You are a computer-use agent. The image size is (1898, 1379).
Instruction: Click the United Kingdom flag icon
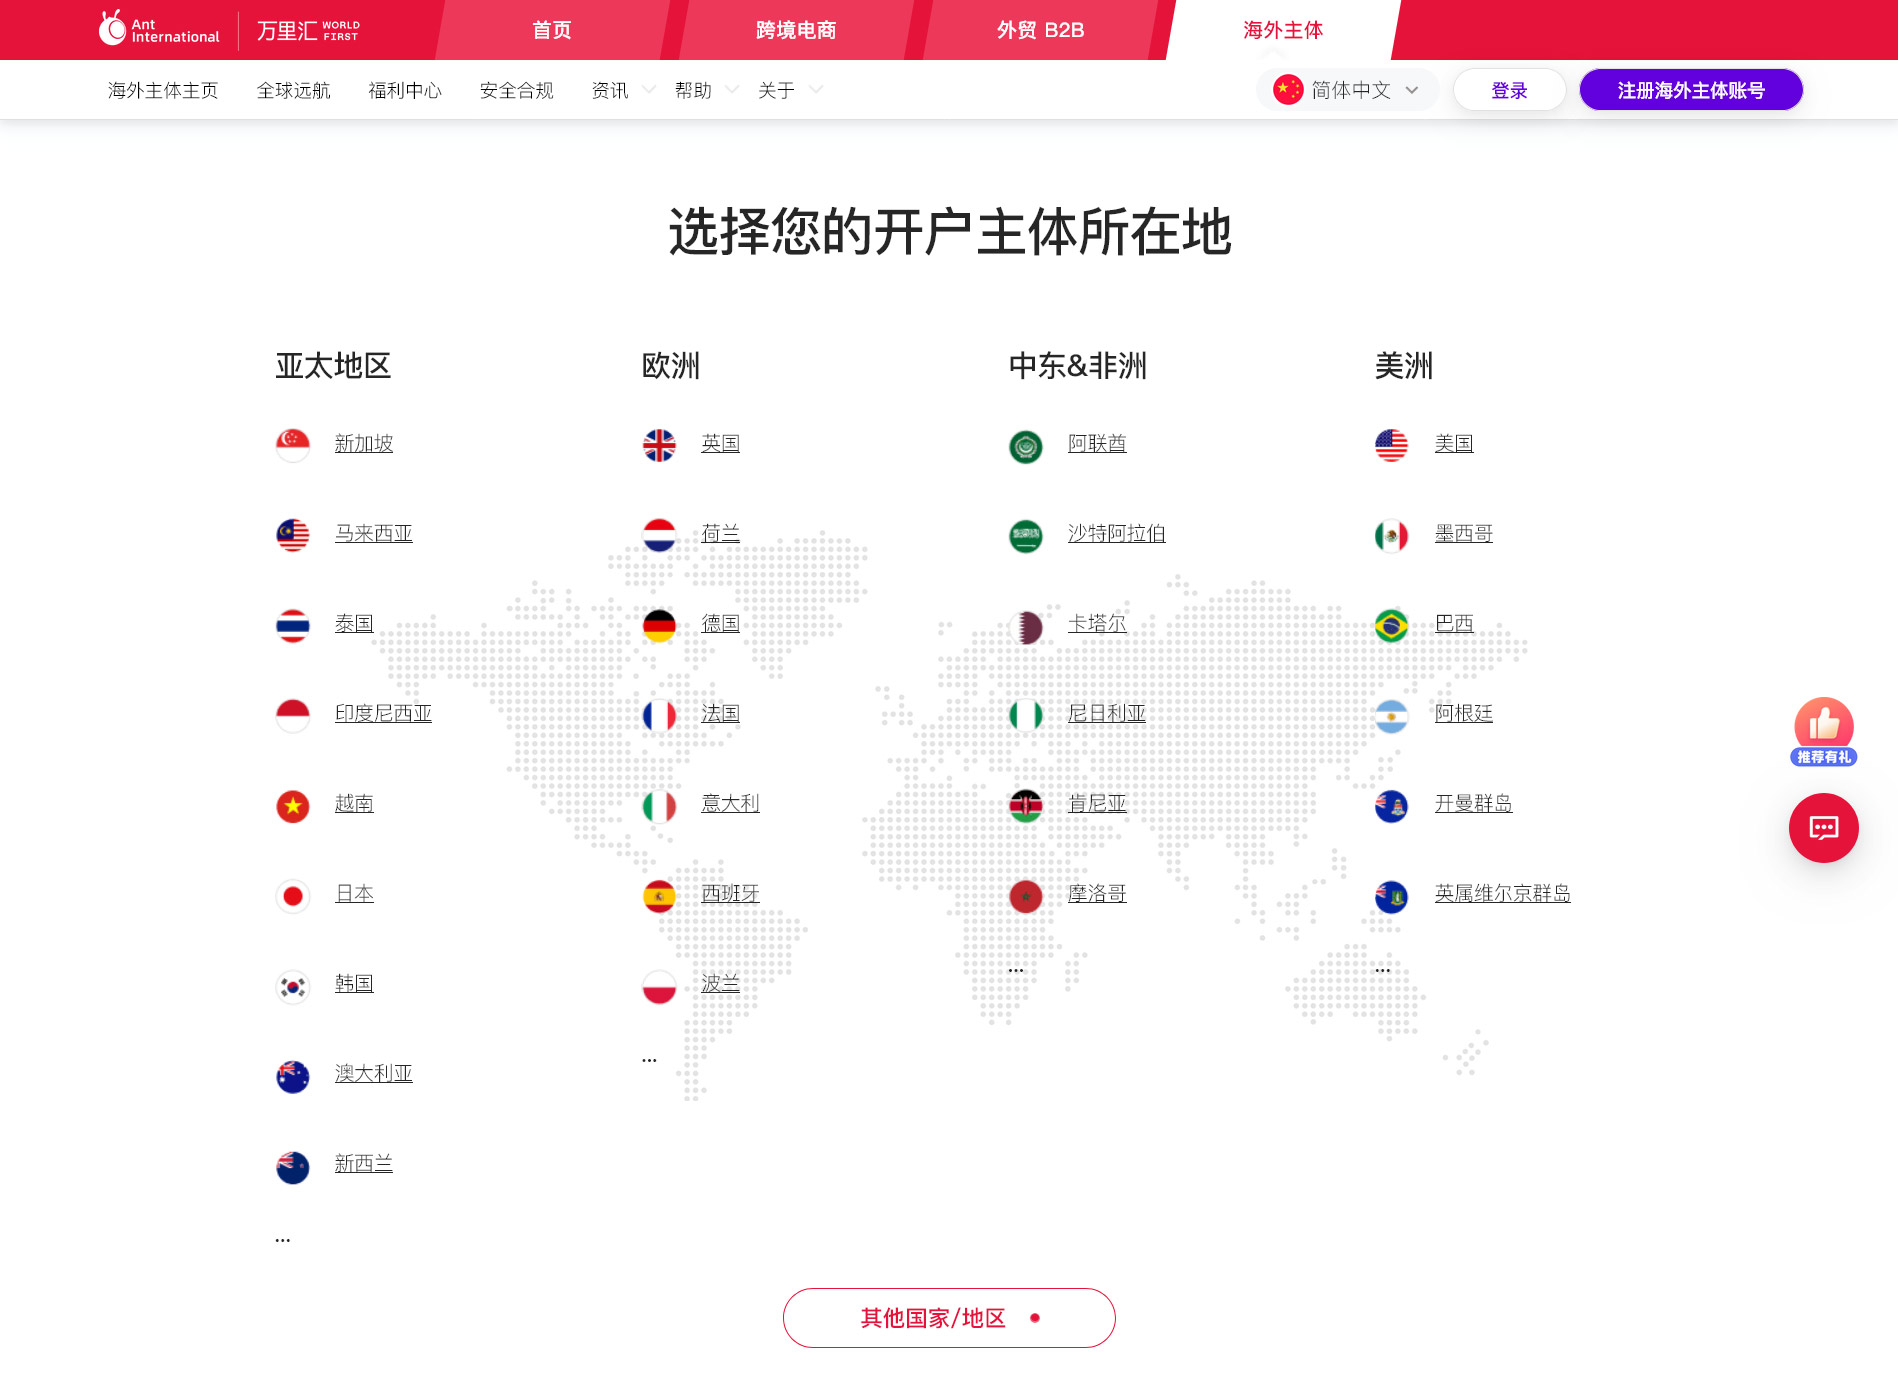[659, 445]
